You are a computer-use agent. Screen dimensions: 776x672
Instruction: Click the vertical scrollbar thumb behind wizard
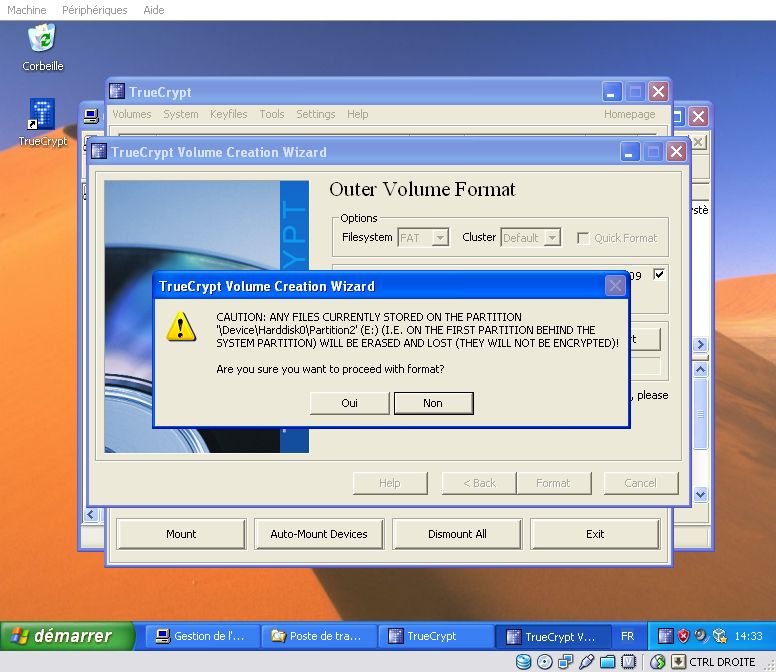pos(700,414)
